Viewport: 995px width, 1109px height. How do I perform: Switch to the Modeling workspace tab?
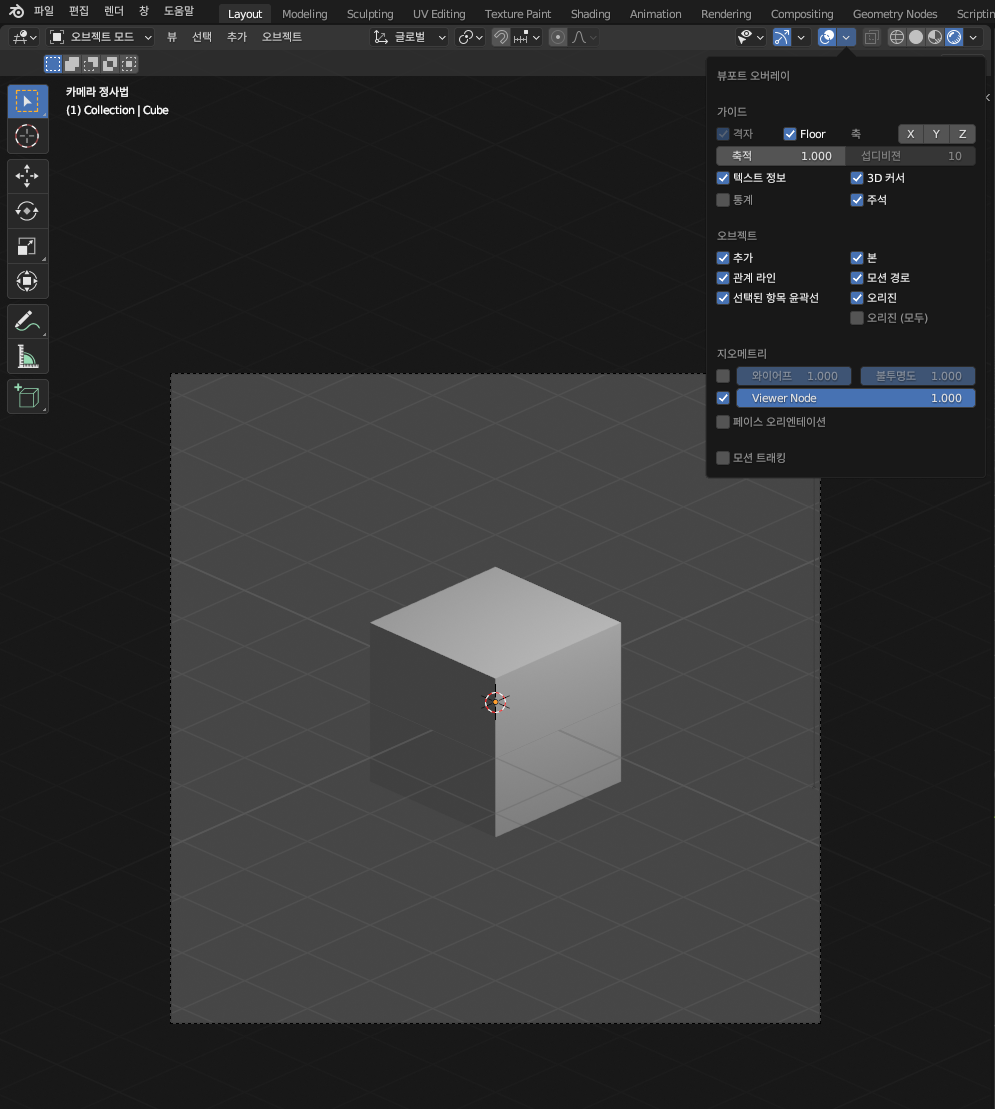[x=305, y=13]
